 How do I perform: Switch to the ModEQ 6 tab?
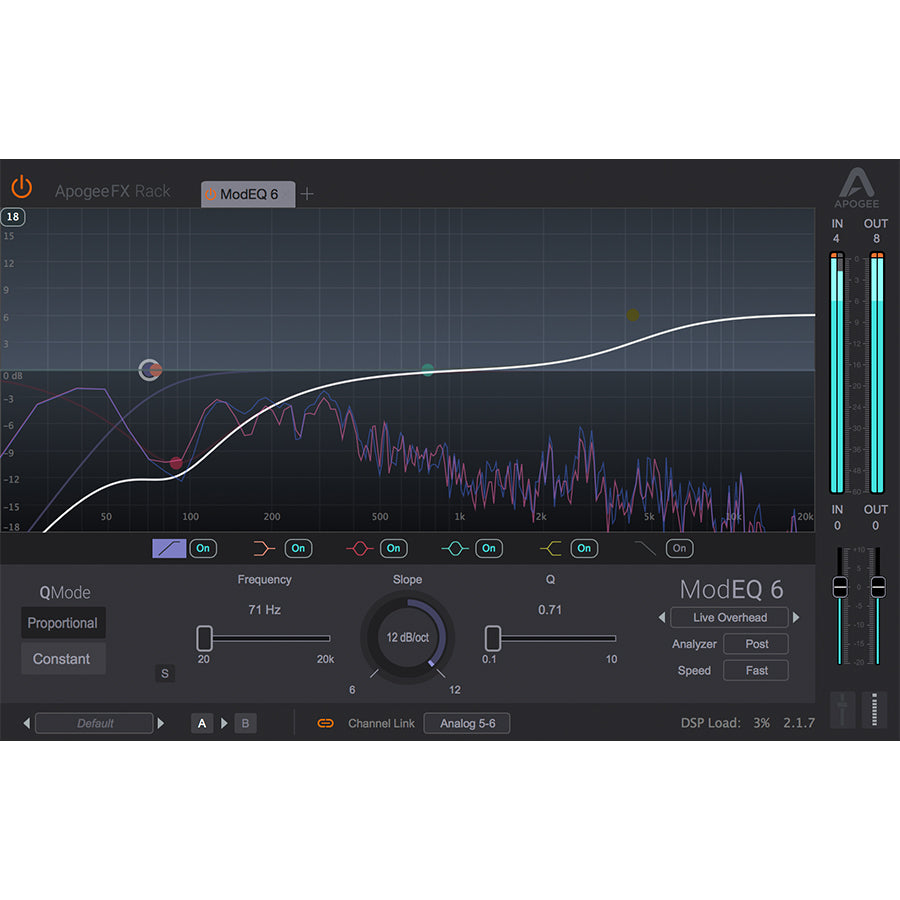pyautogui.click(x=248, y=194)
